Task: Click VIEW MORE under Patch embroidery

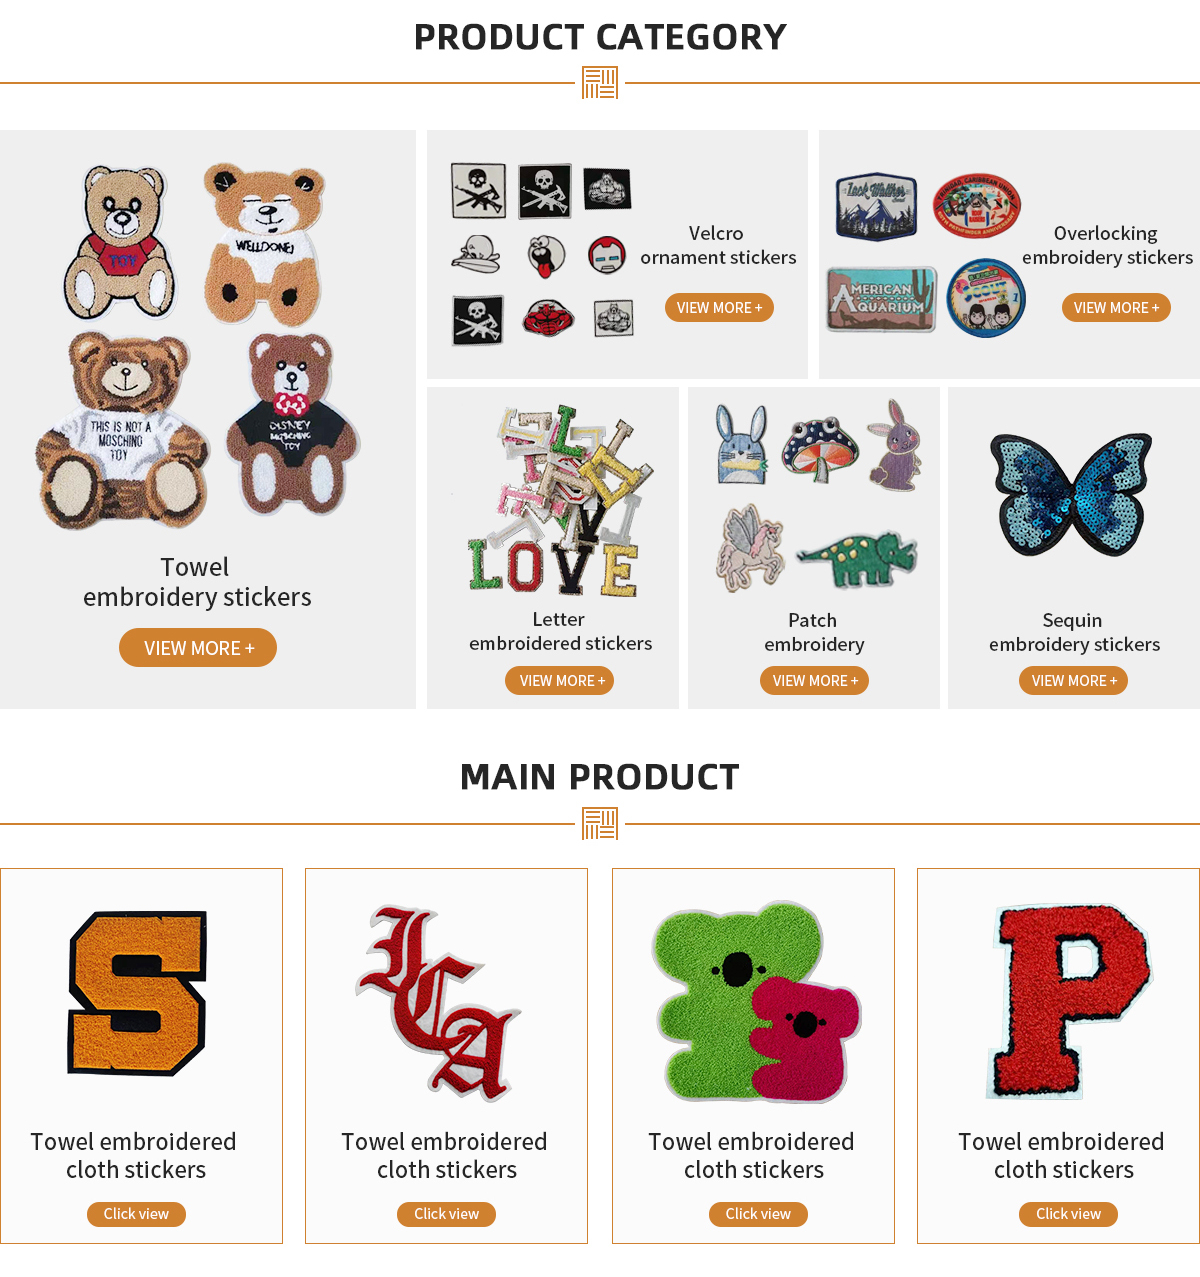Action: (814, 681)
